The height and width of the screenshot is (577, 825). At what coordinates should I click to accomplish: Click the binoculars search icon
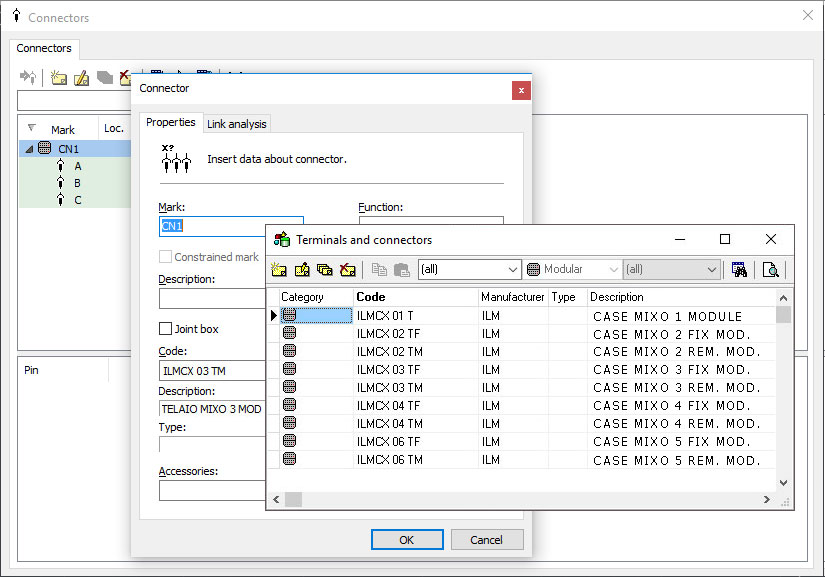739,270
